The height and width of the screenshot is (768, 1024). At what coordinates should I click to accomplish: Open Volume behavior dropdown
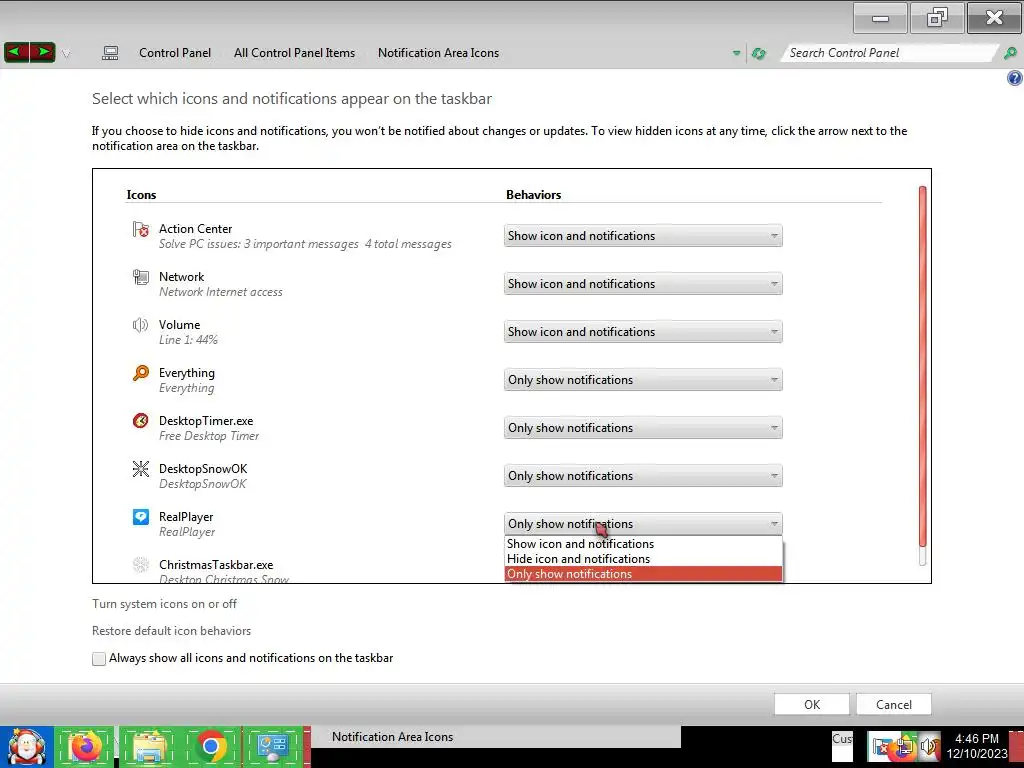643,332
